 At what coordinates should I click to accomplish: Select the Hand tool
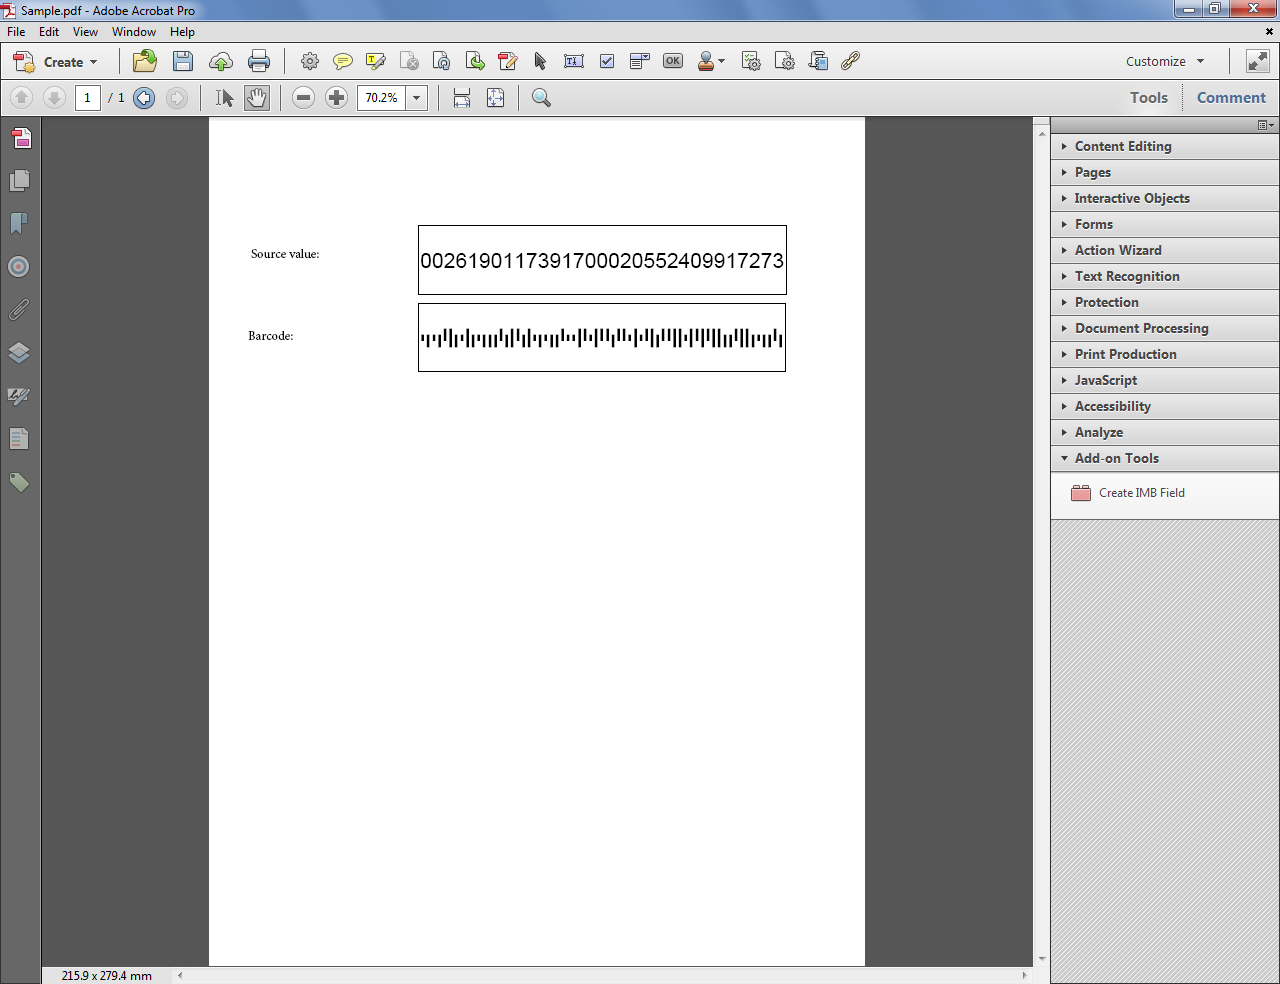point(257,98)
